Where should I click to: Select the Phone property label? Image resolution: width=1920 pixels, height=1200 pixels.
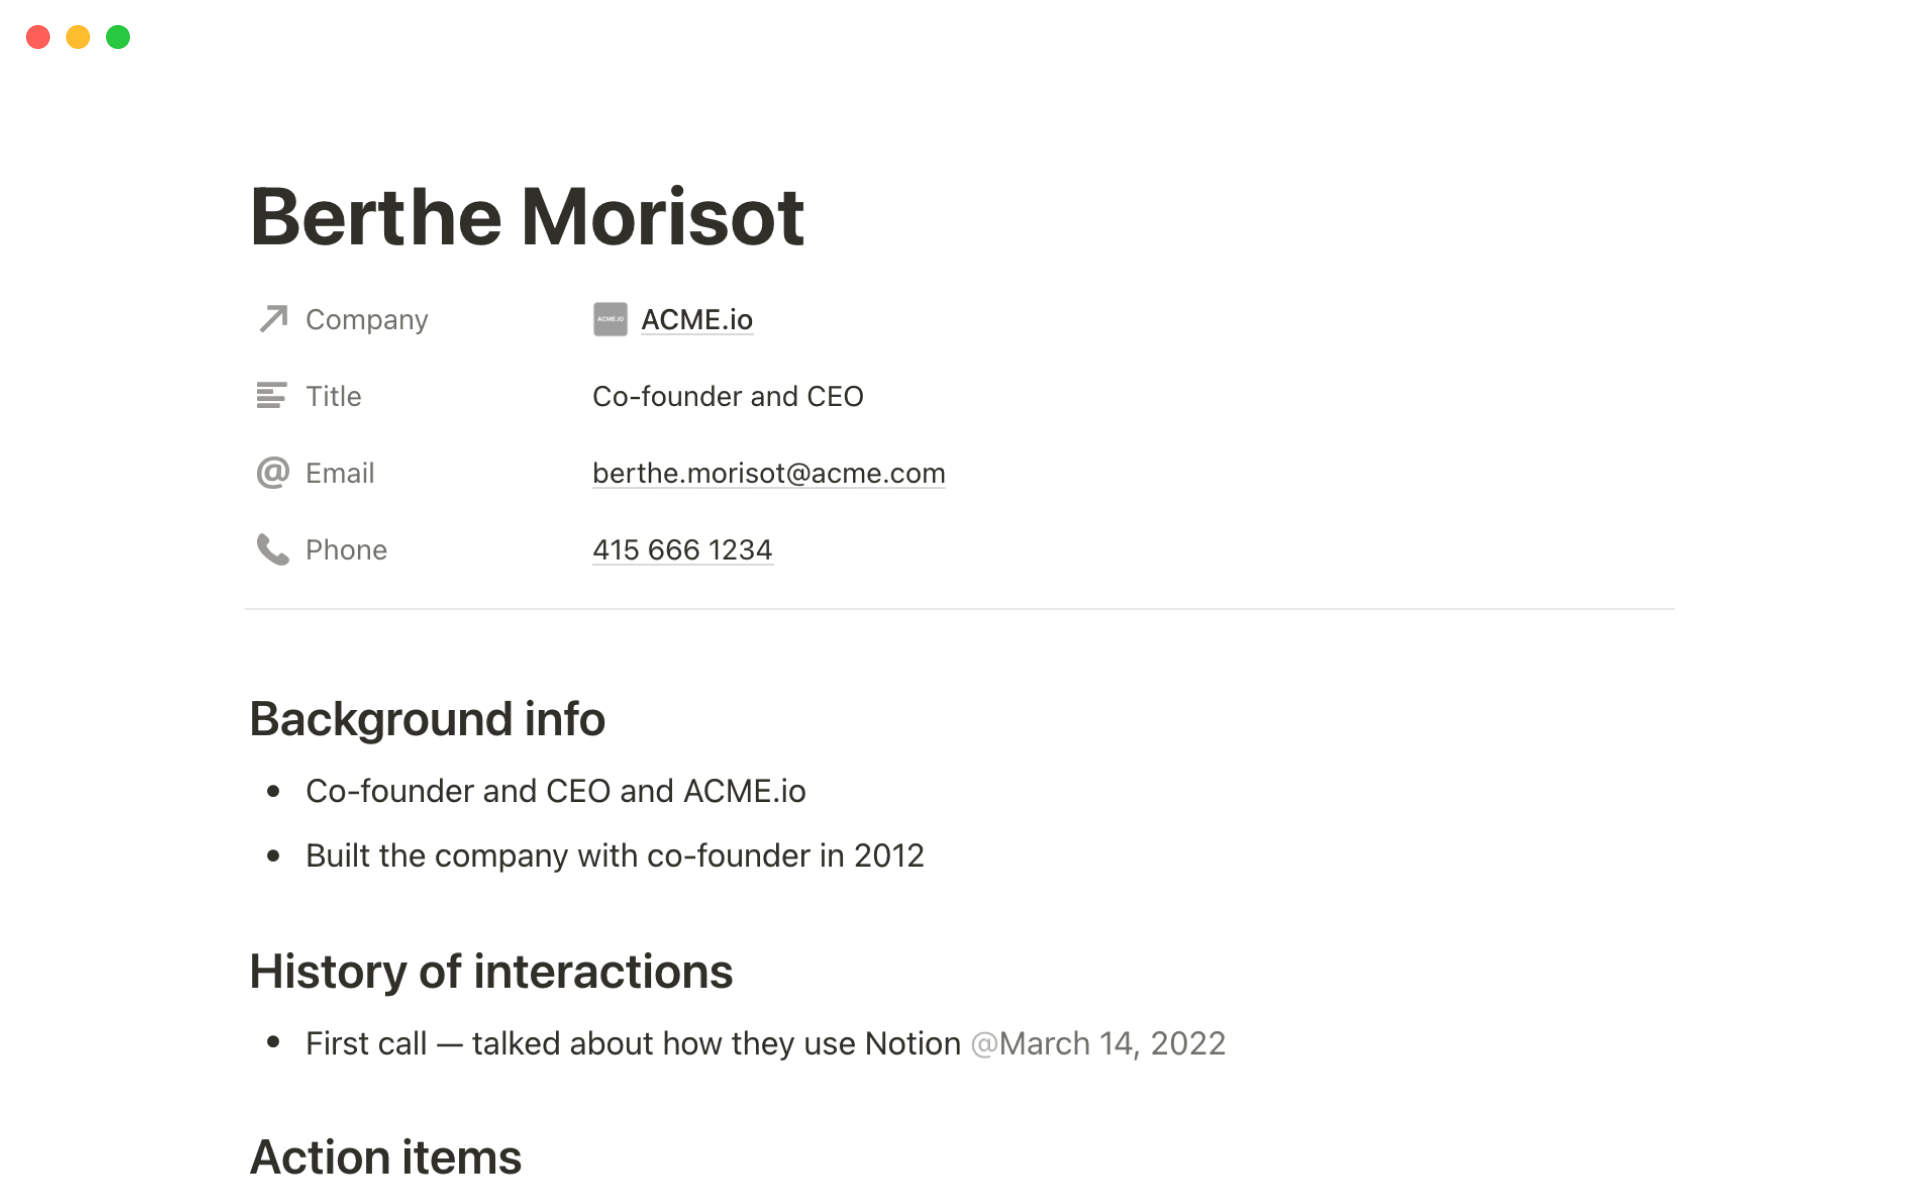pyautogui.click(x=346, y=550)
